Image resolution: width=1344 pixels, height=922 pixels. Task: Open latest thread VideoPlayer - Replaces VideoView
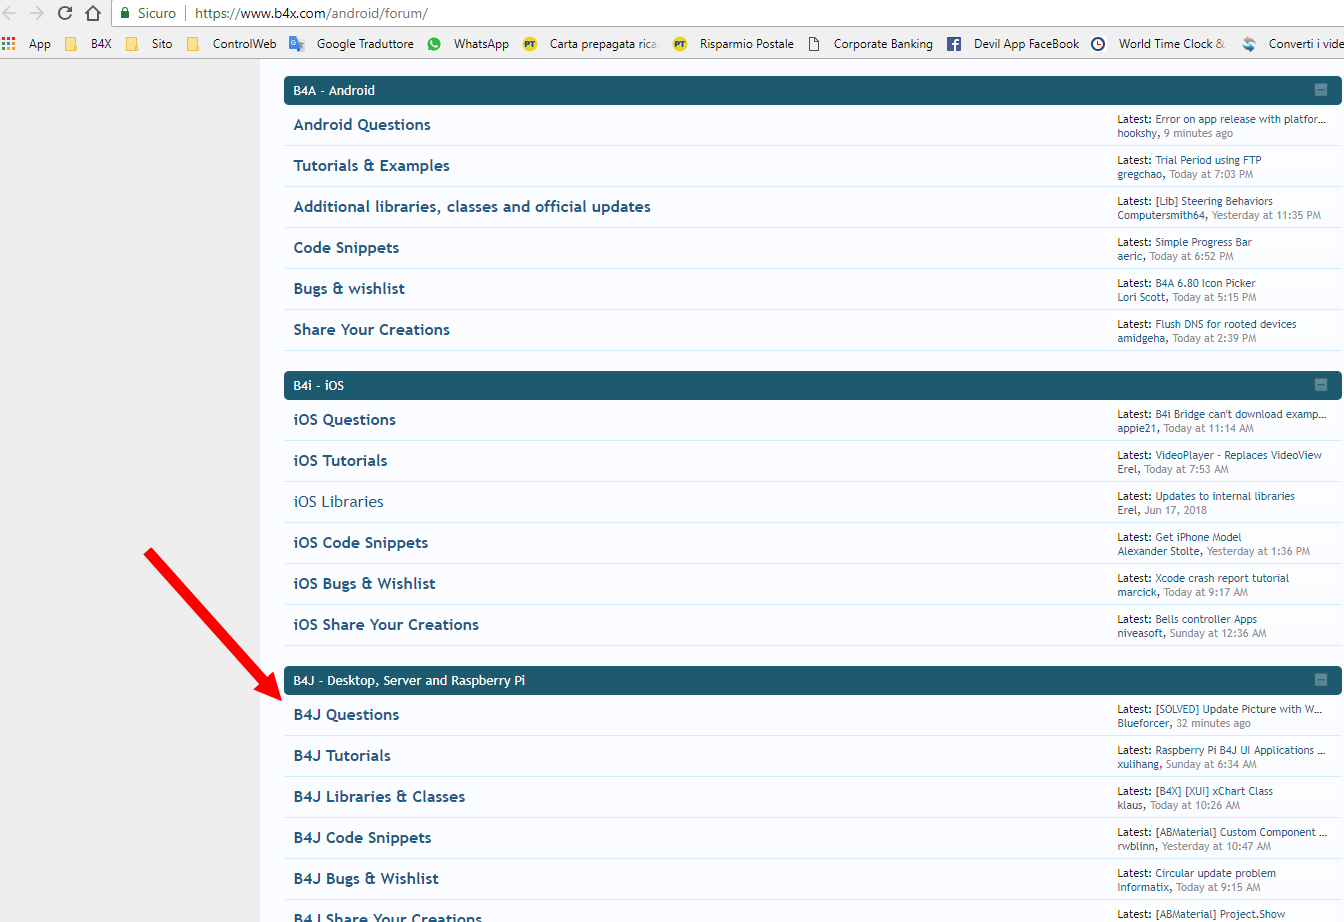click(x=1238, y=455)
